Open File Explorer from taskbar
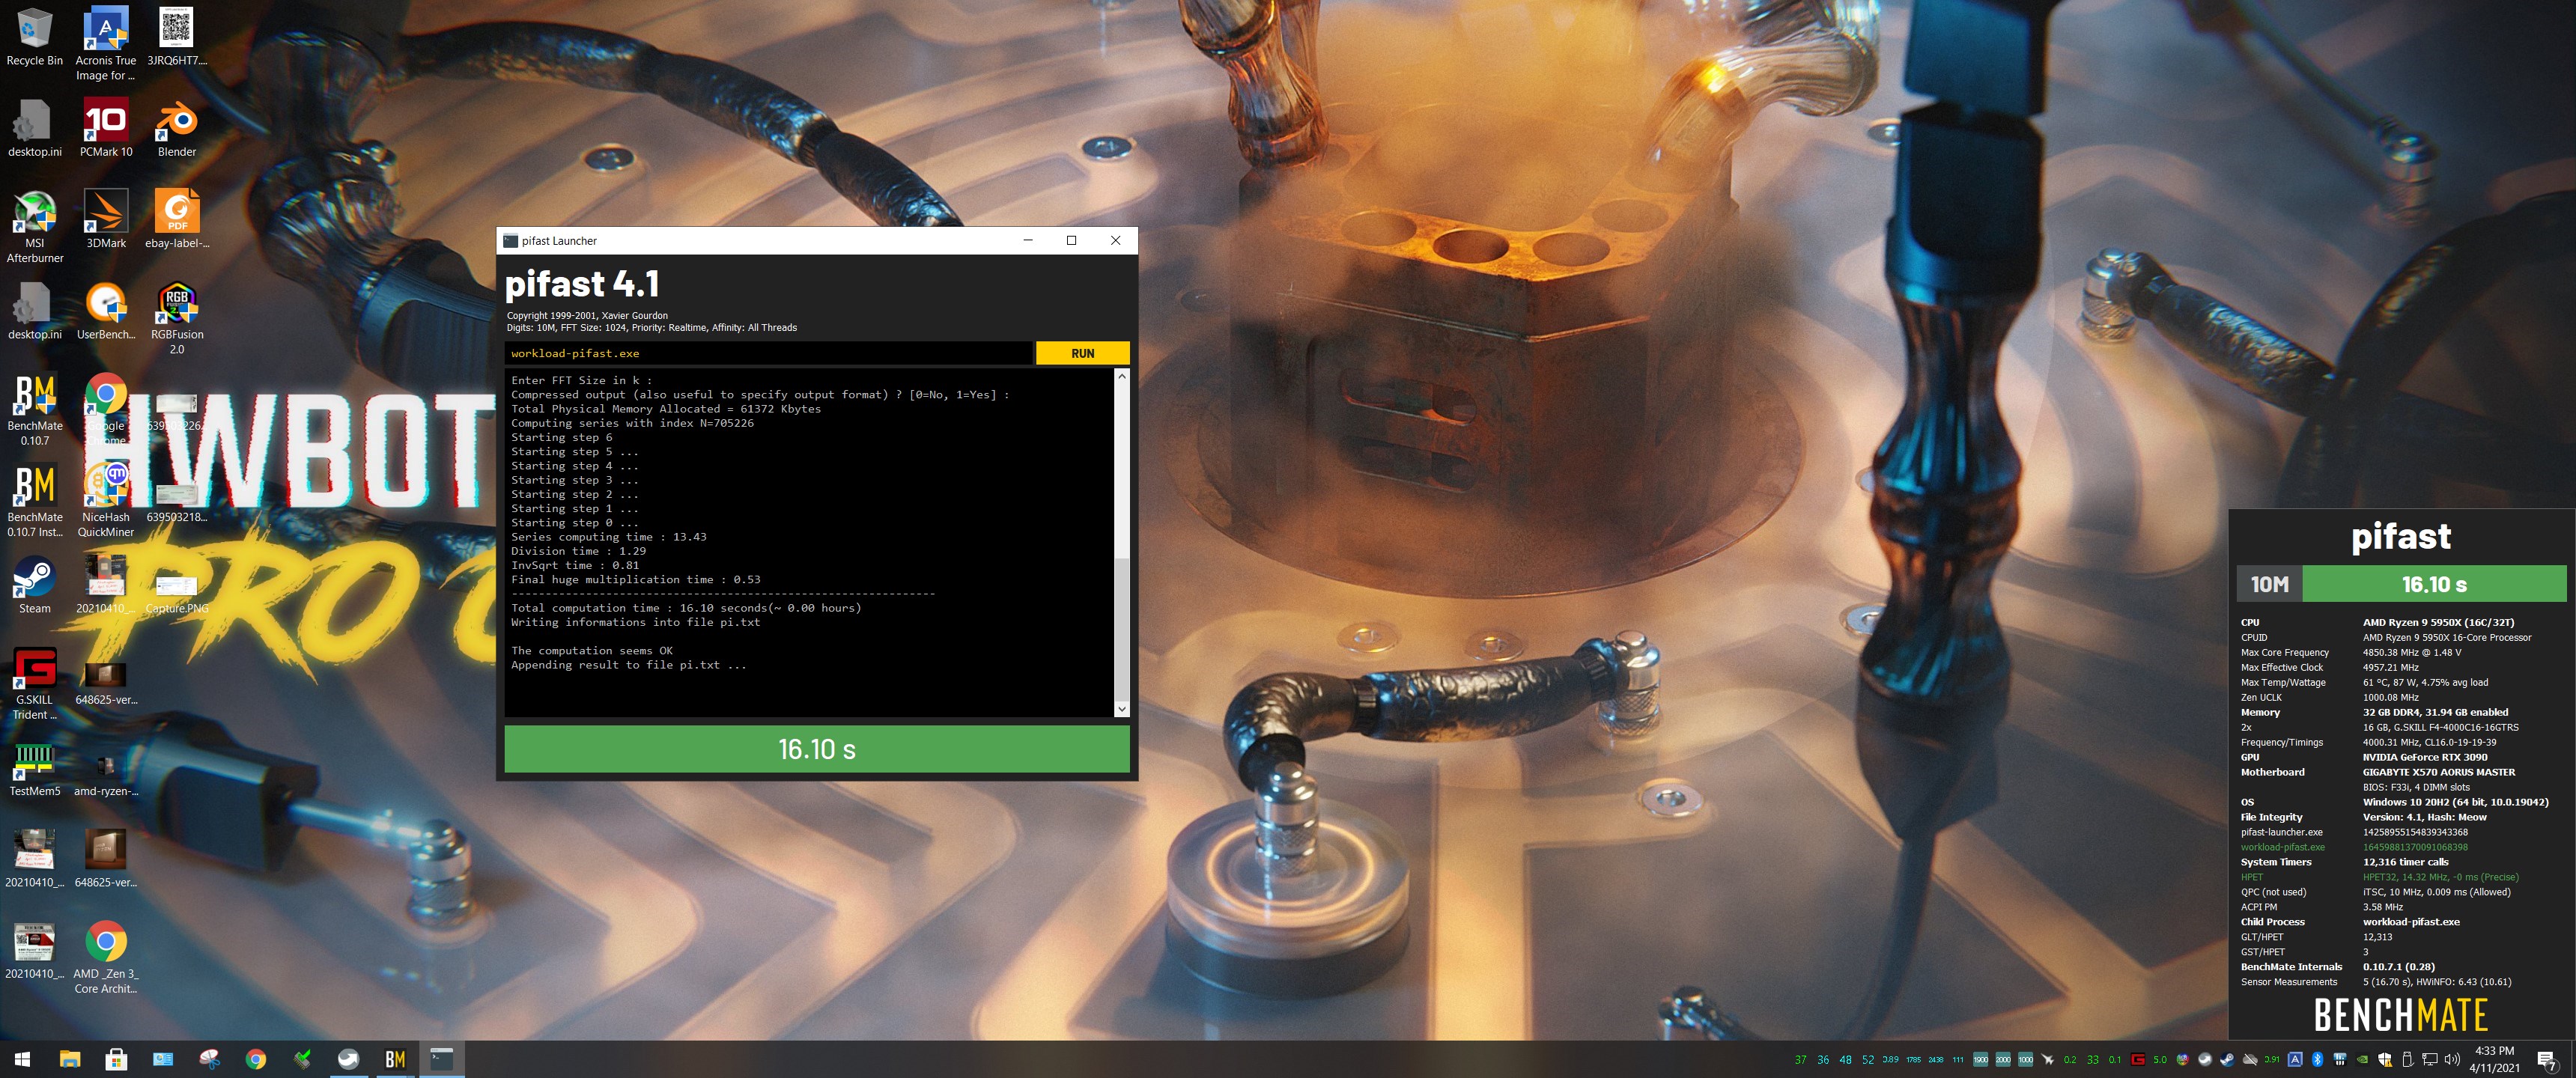The height and width of the screenshot is (1078, 2576). tap(70, 1059)
